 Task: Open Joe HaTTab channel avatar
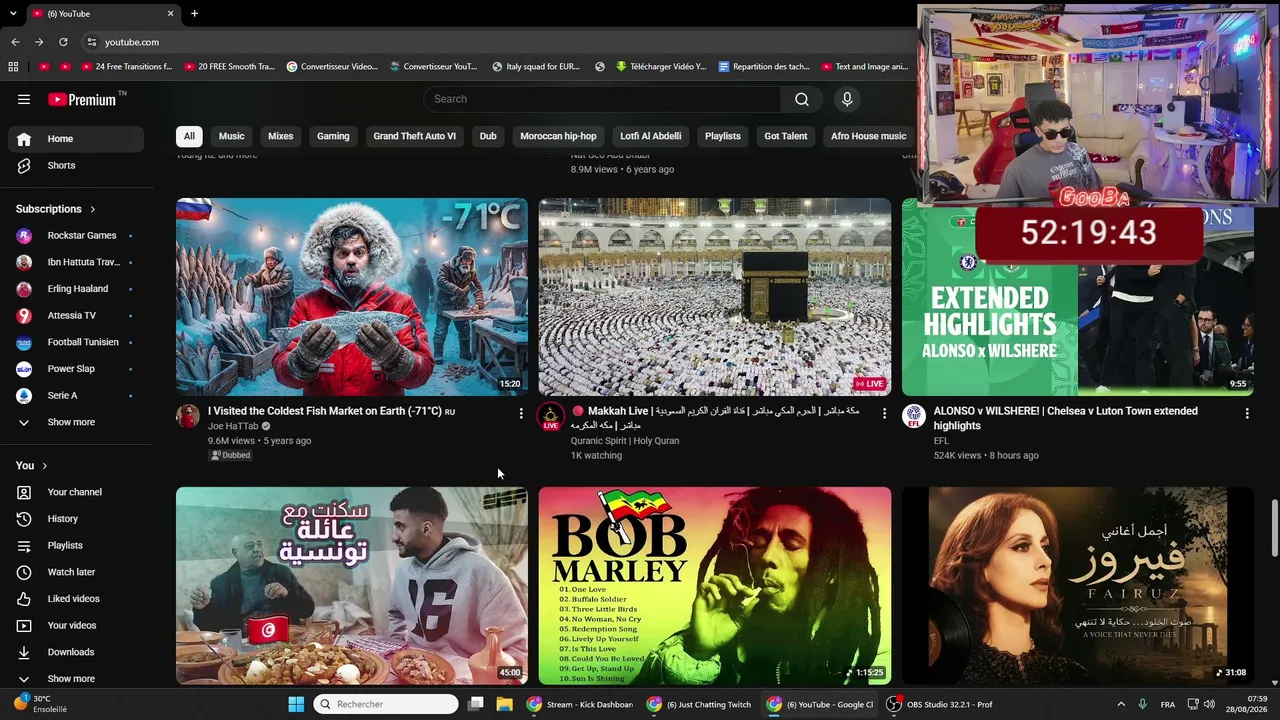[x=188, y=416]
